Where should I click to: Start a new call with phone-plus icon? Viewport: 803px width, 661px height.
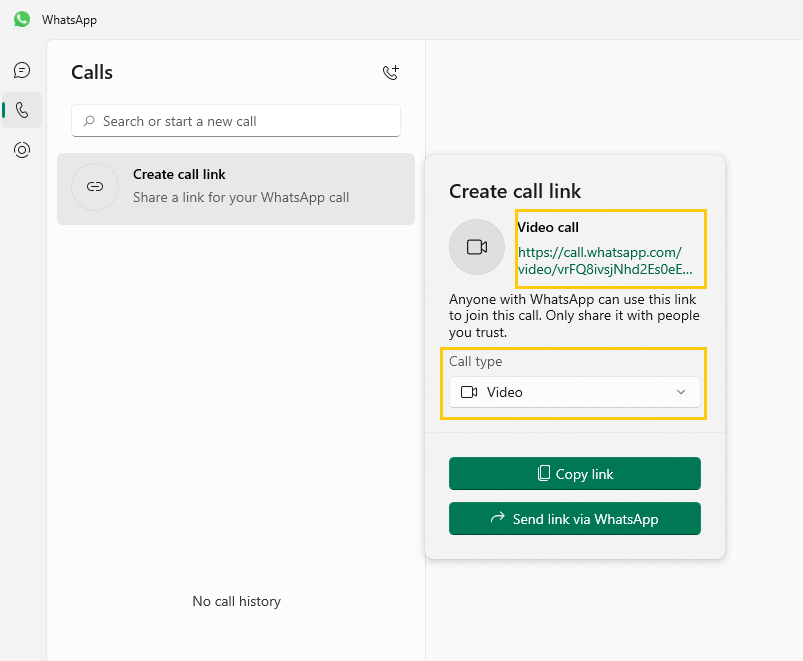391,72
